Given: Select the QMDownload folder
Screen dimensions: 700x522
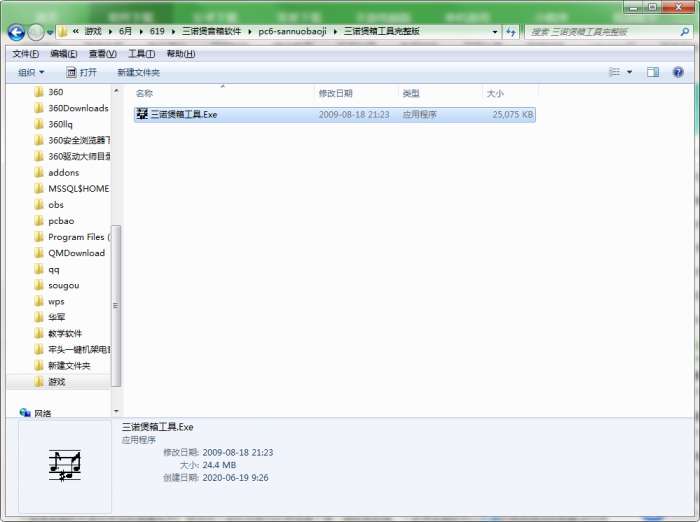Looking at the screenshot, I should (x=70, y=253).
